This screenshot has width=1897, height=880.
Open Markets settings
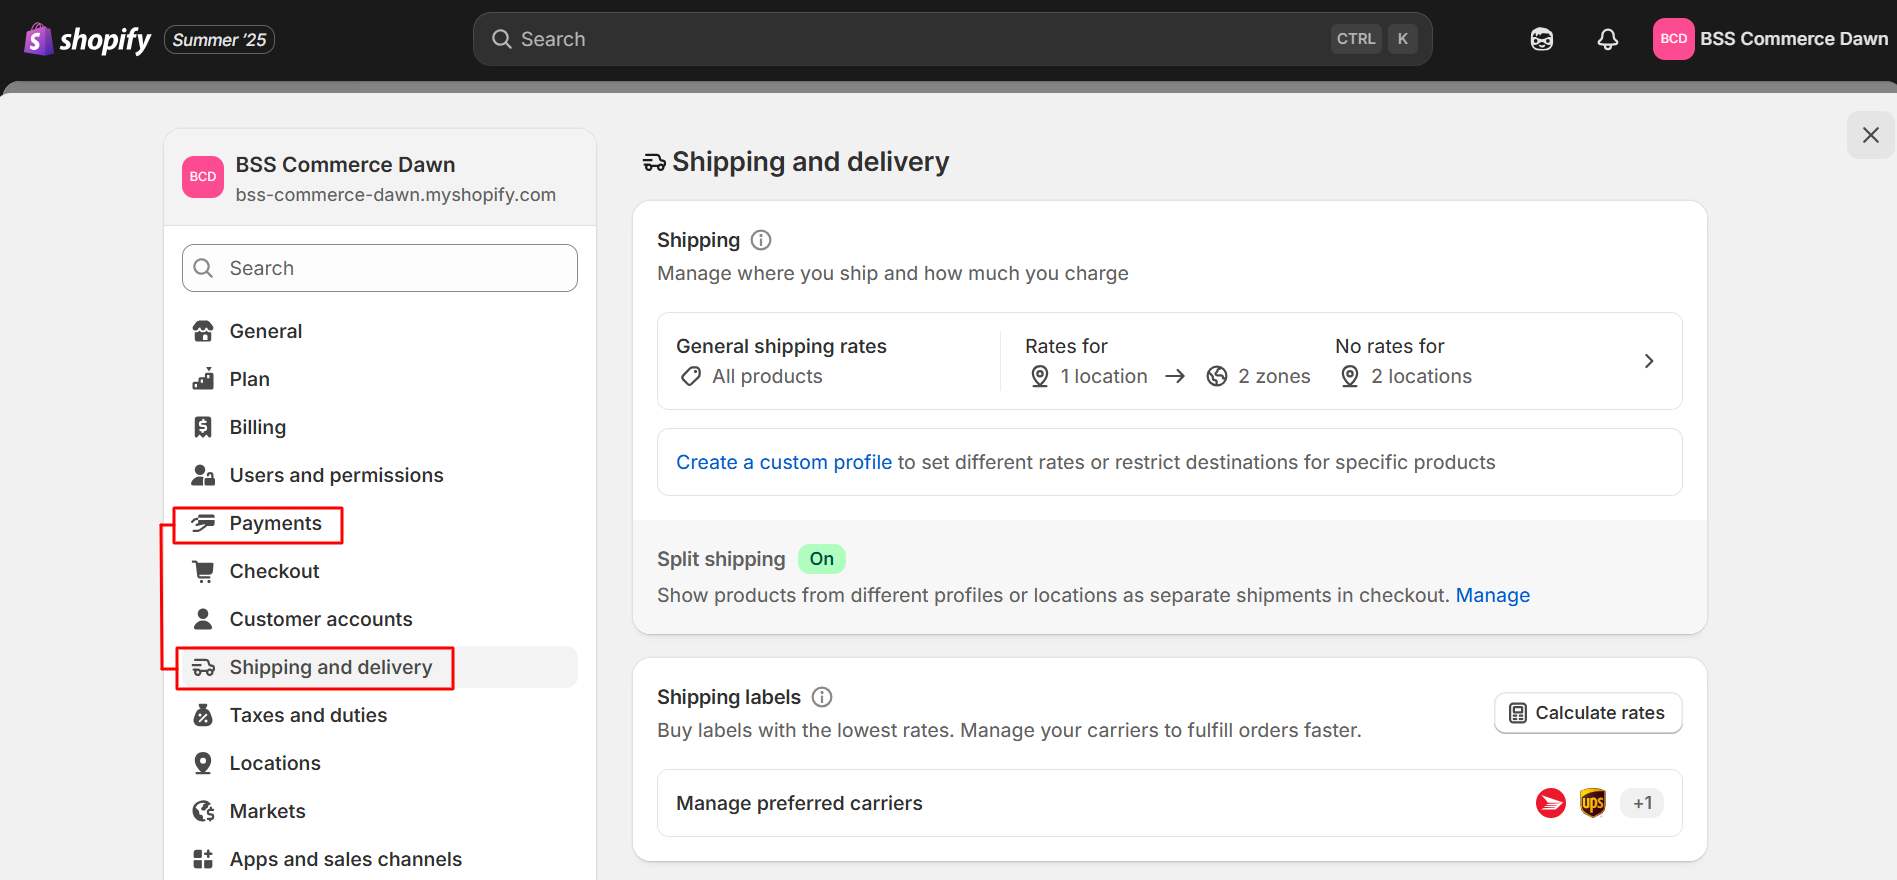(x=380, y=811)
